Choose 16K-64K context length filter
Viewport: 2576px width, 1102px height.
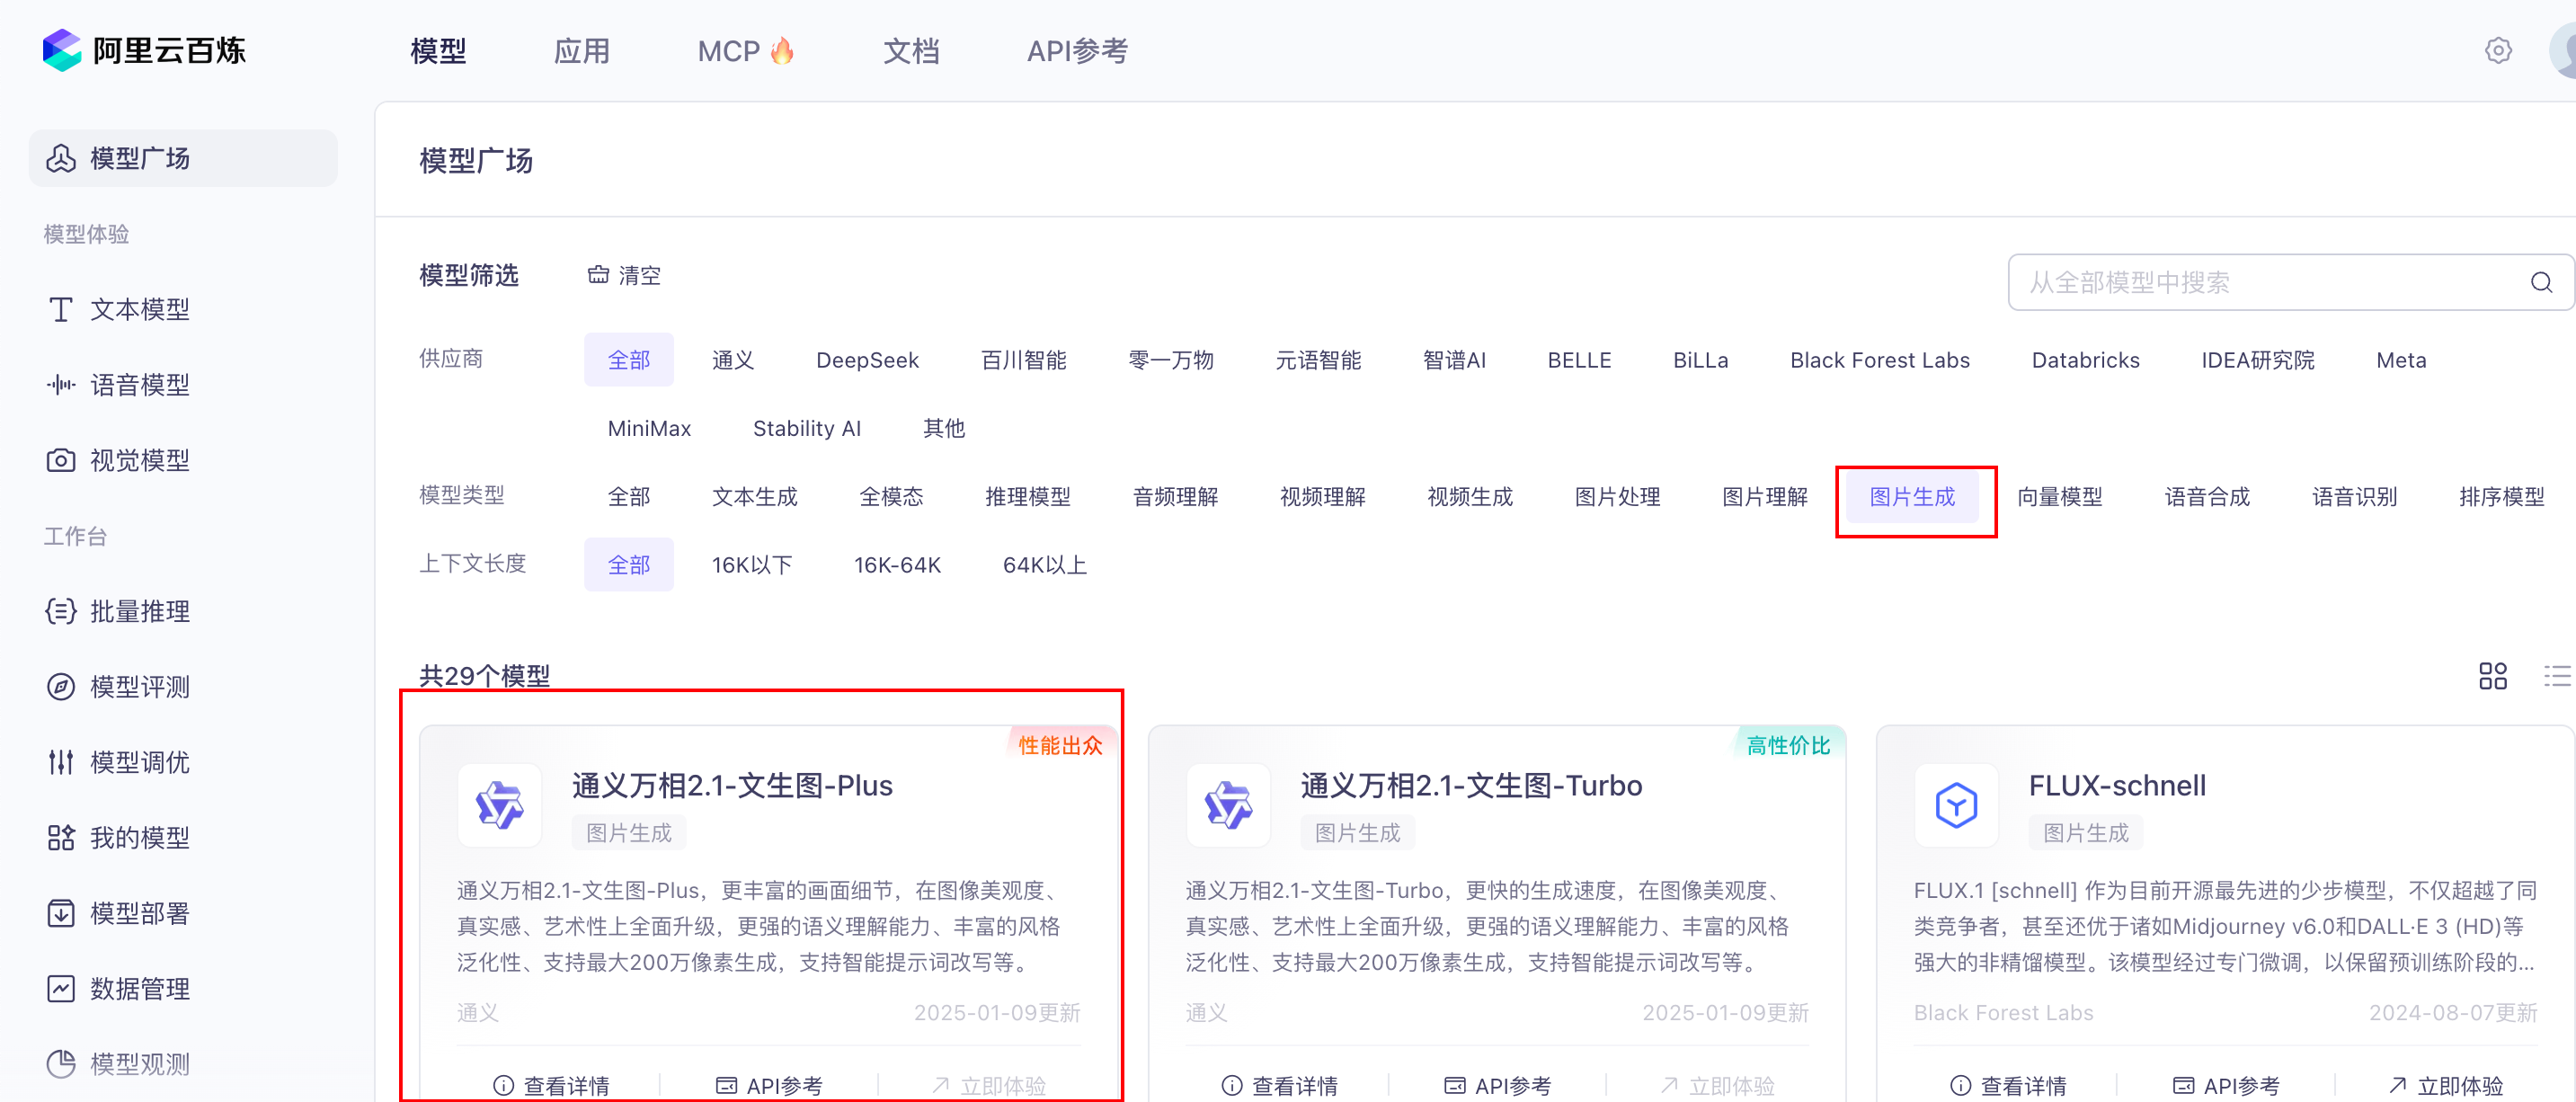click(x=897, y=565)
